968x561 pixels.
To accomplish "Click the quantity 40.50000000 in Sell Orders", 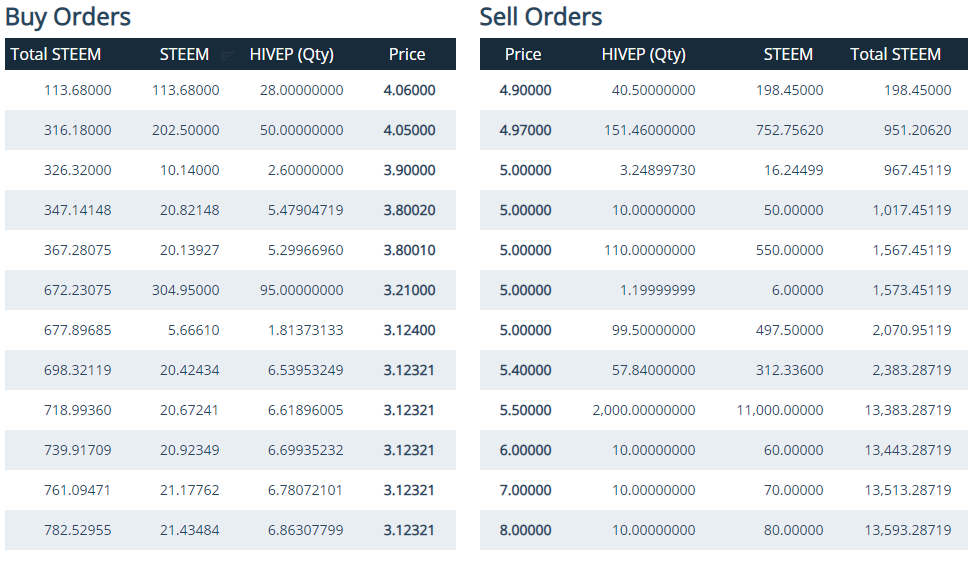I will click(x=653, y=90).
